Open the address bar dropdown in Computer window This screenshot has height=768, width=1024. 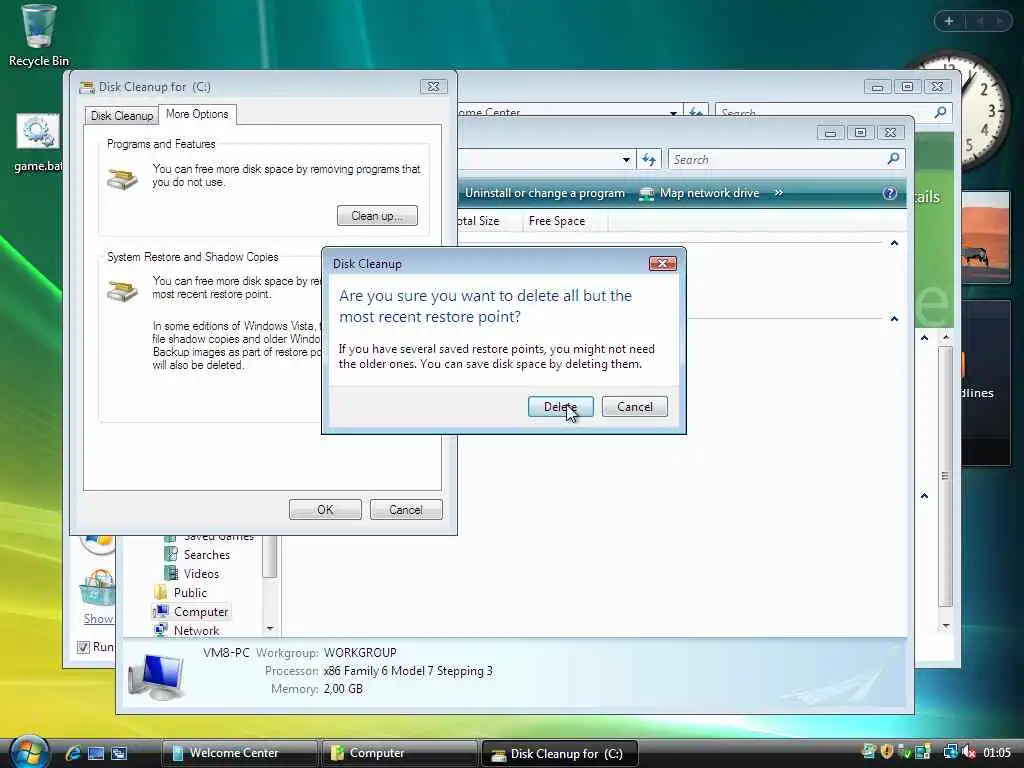626,159
